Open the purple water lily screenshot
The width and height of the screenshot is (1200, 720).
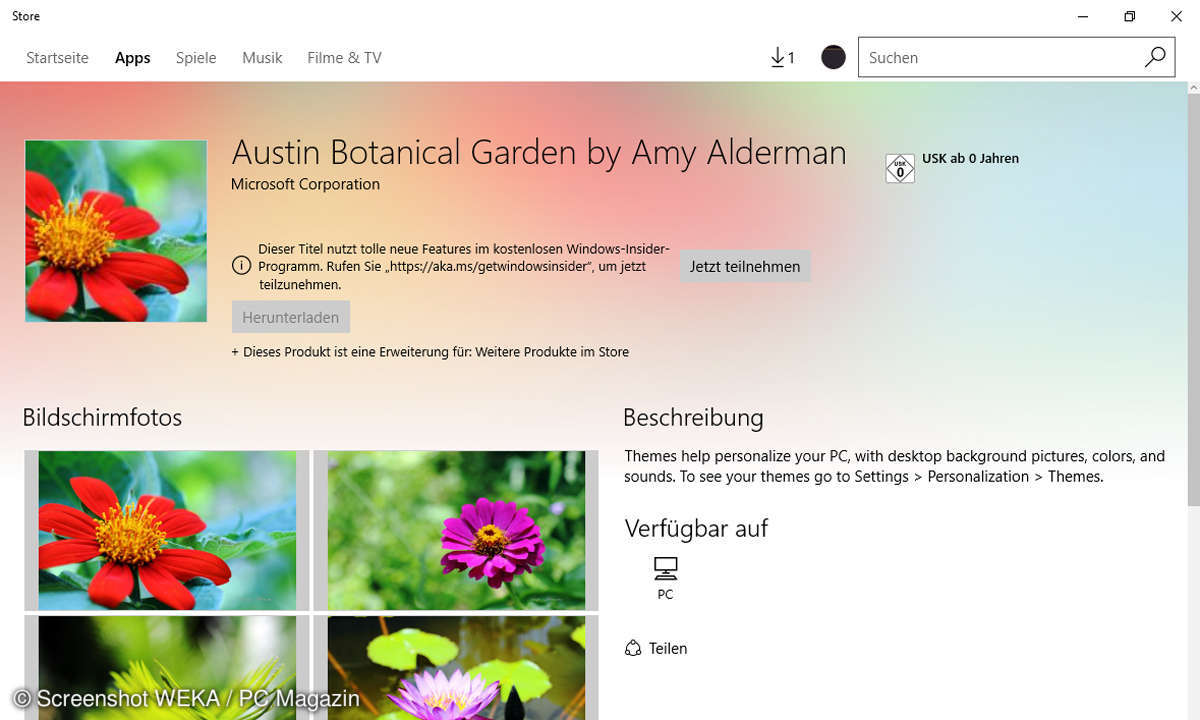click(456, 668)
